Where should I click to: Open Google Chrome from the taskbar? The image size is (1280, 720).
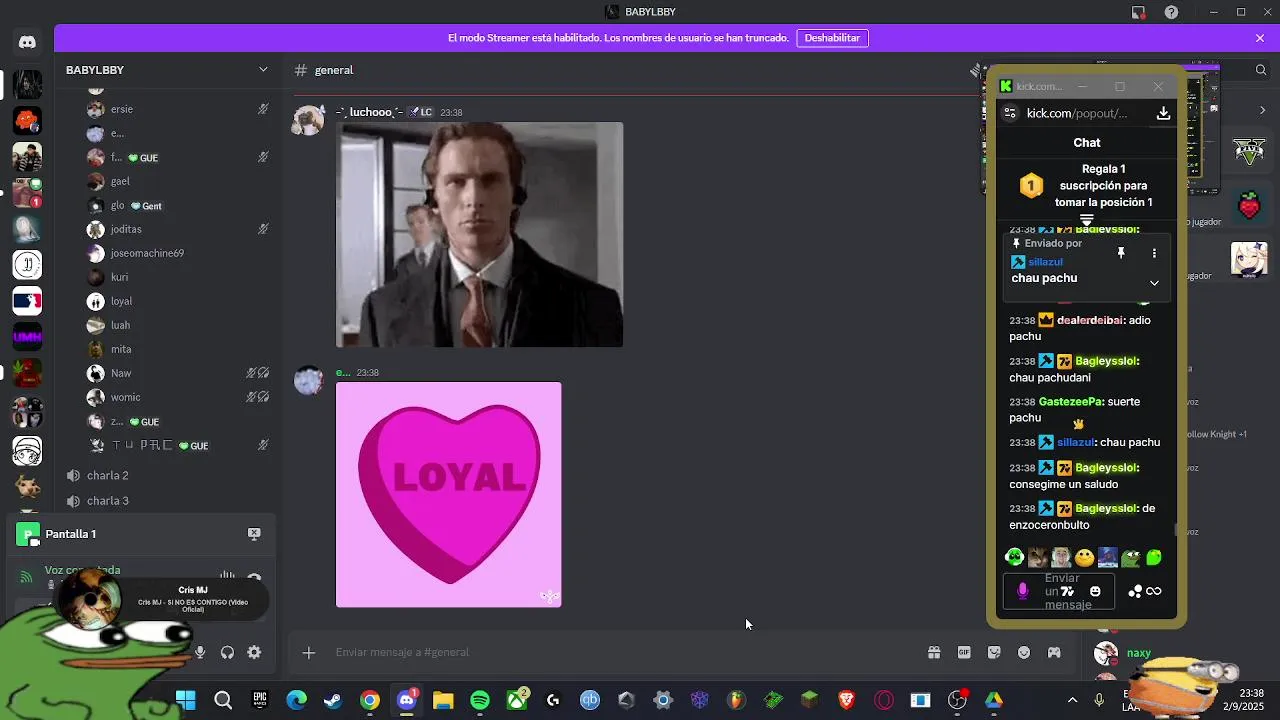370,700
